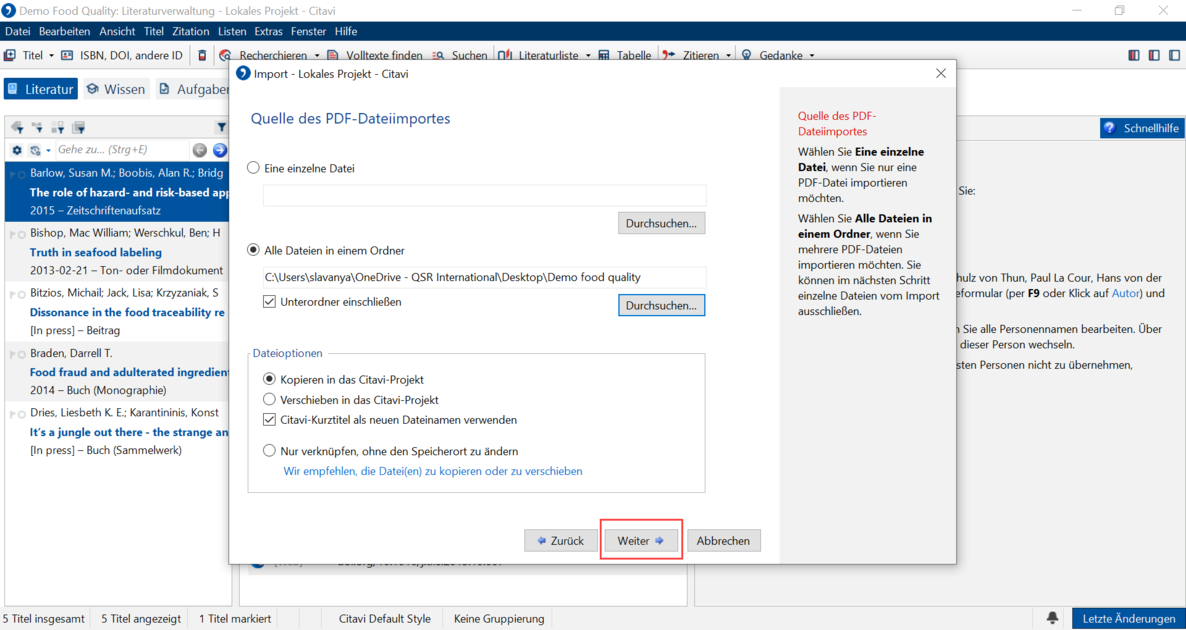Click the Suchen search icon
Screen dimensions: 1186x630
tap(439, 55)
